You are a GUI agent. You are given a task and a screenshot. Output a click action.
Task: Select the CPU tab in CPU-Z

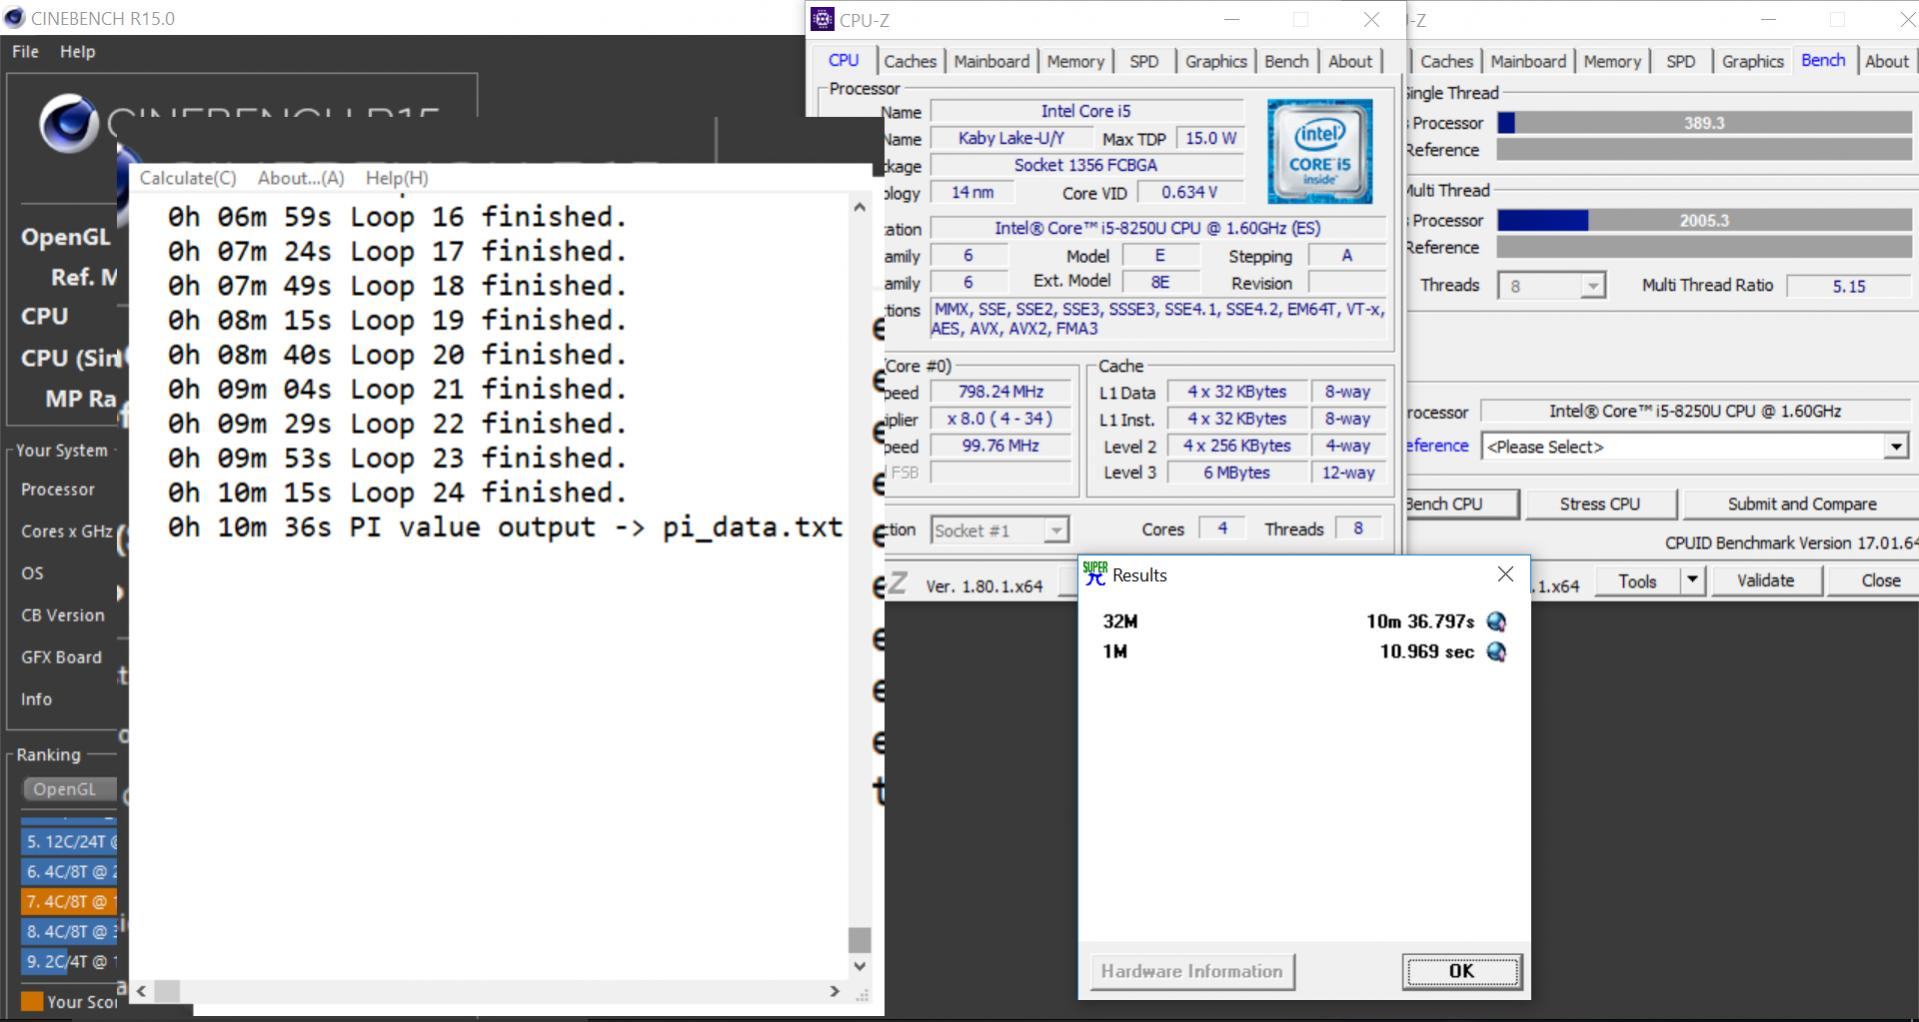coord(843,60)
